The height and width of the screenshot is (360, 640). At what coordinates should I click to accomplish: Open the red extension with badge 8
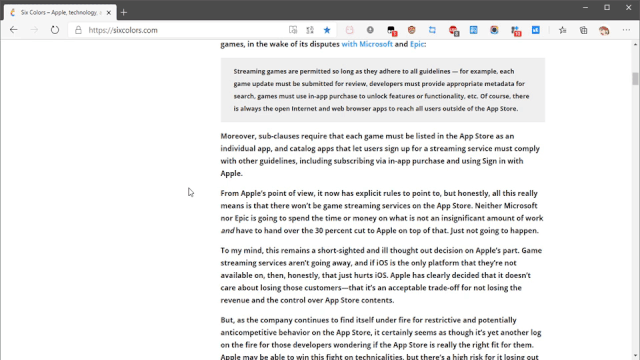point(453,30)
